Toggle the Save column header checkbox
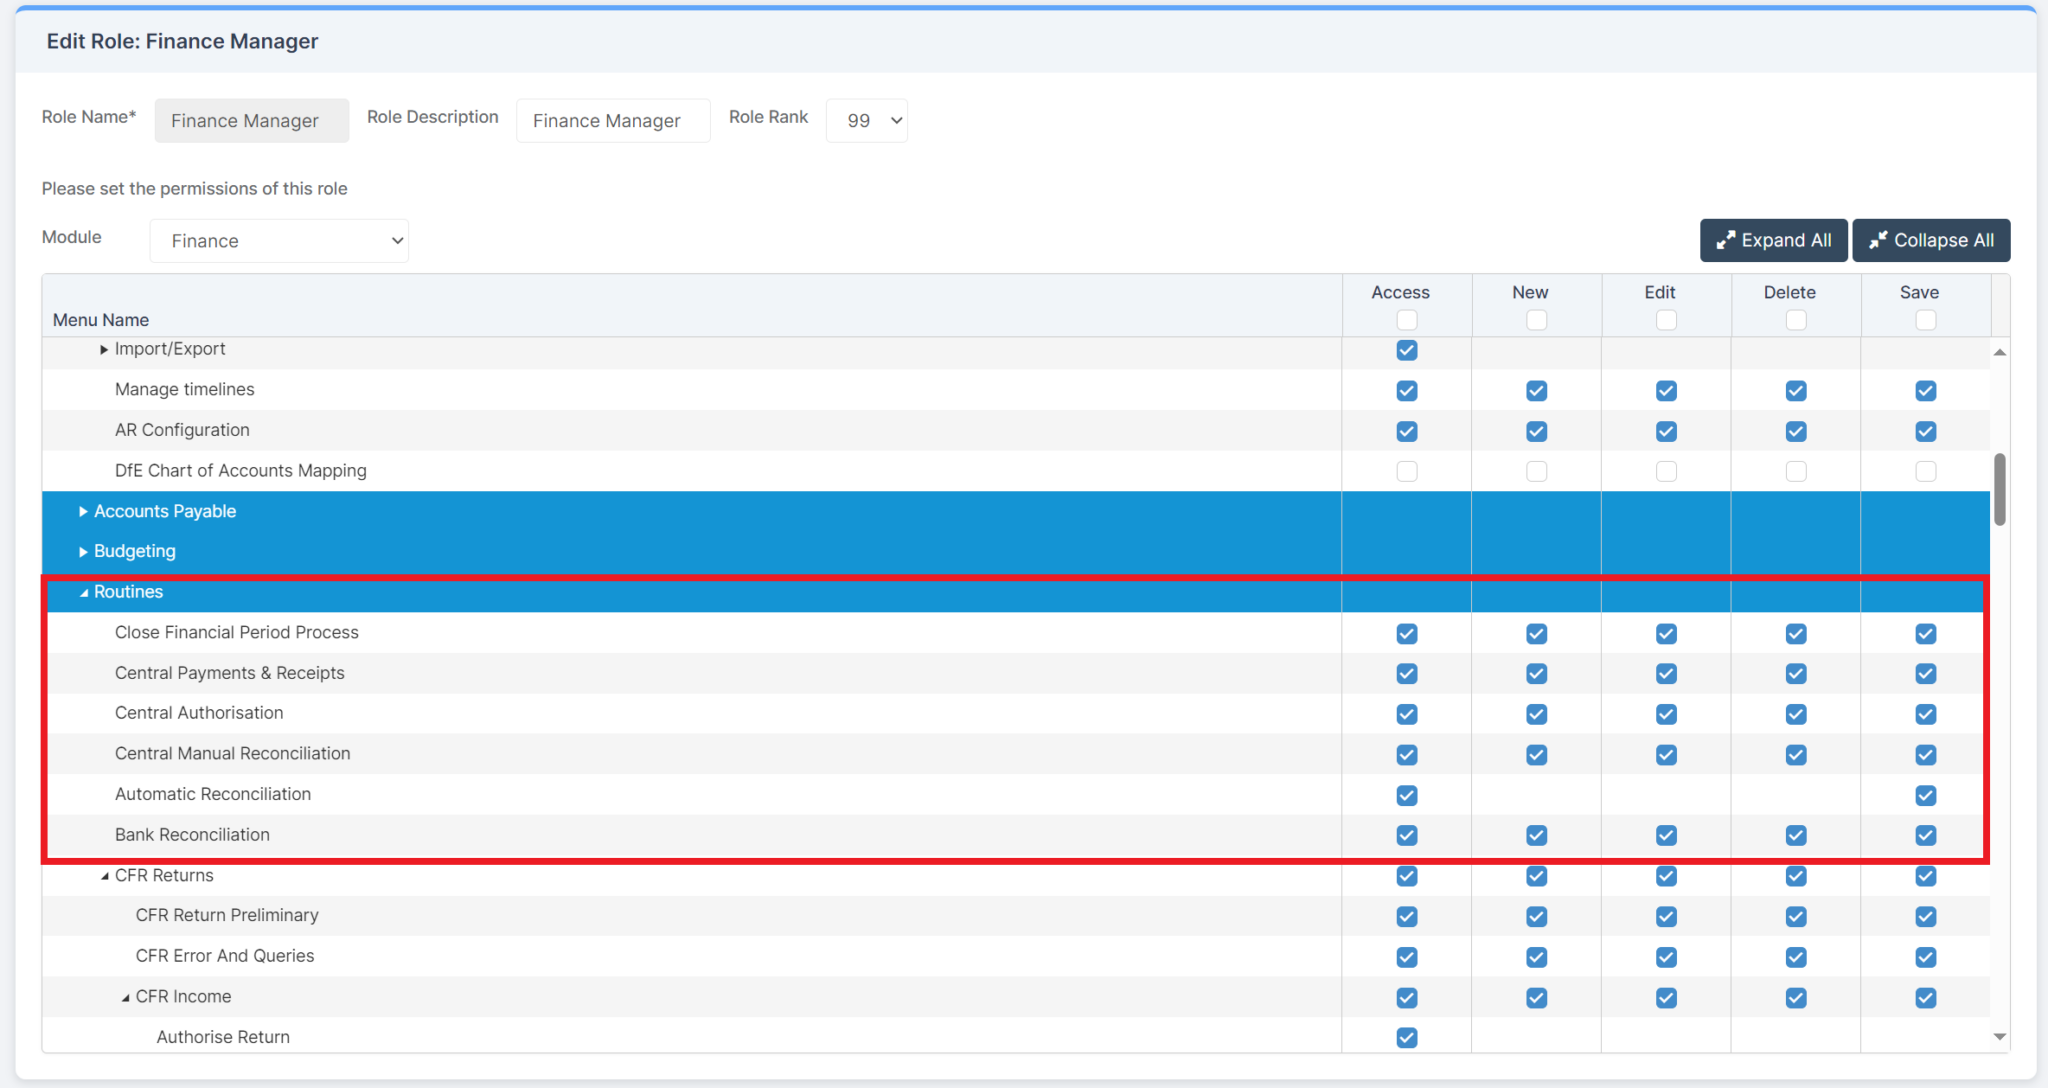This screenshot has height=1088, width=2048. [1925, 320]
